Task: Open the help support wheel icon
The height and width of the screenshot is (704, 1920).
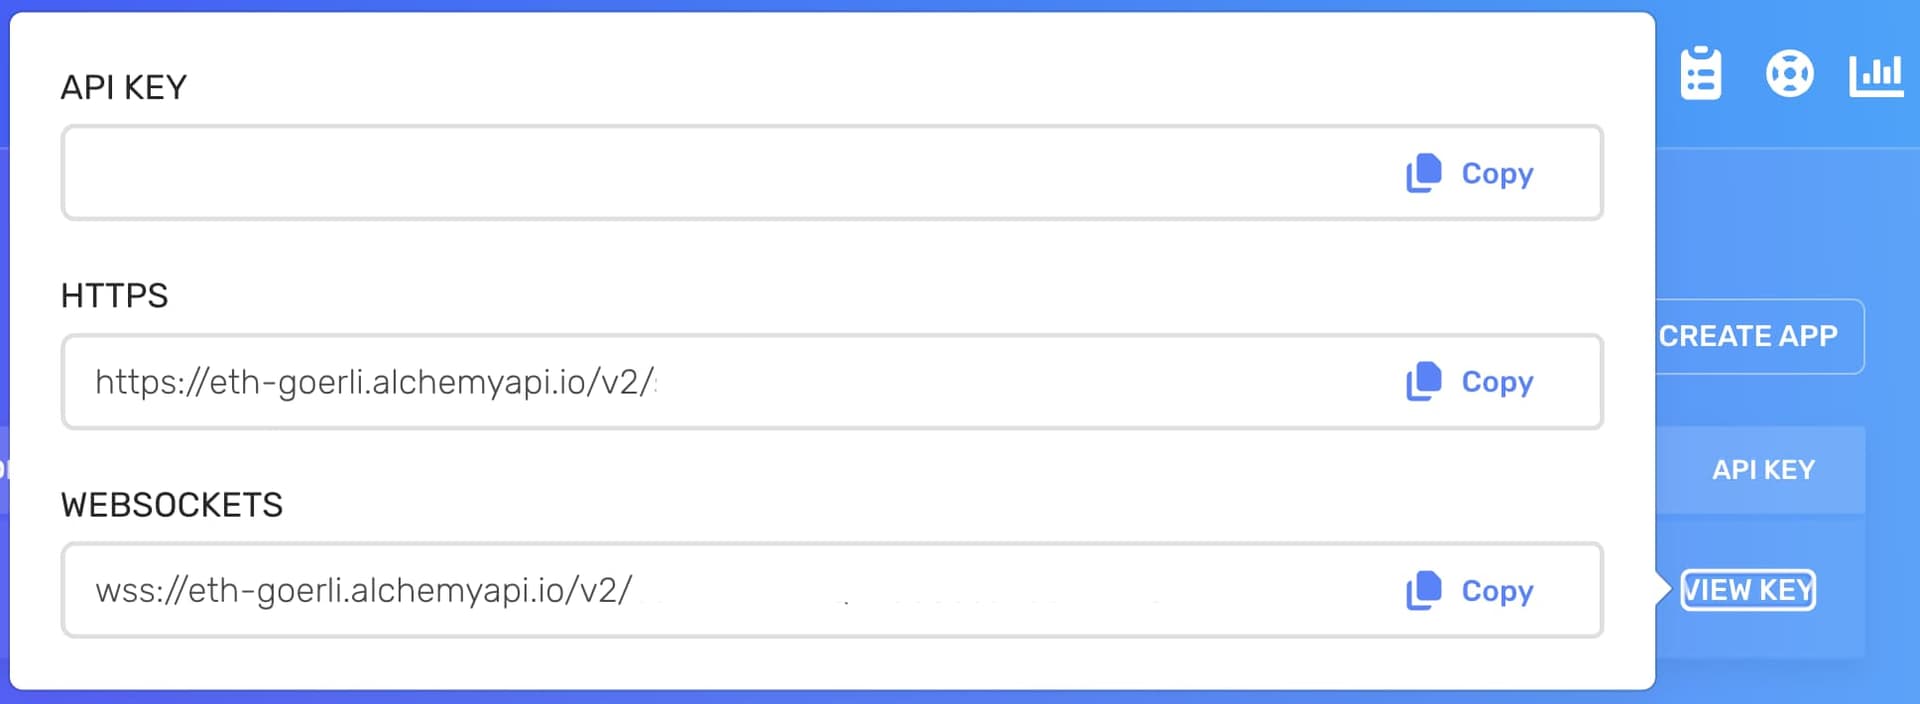Action: pyautogui.click(x=1789, y=71)
